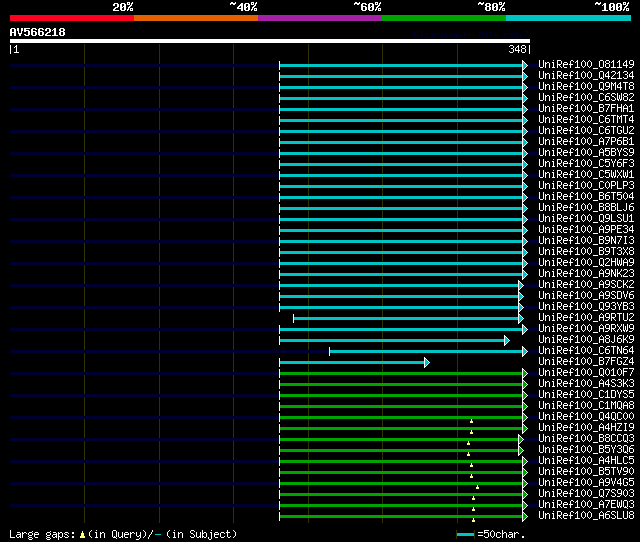The image size is (640, 542).
Task: Select UniRef100_A7EWQ3 label
Action: click(586, 505)
